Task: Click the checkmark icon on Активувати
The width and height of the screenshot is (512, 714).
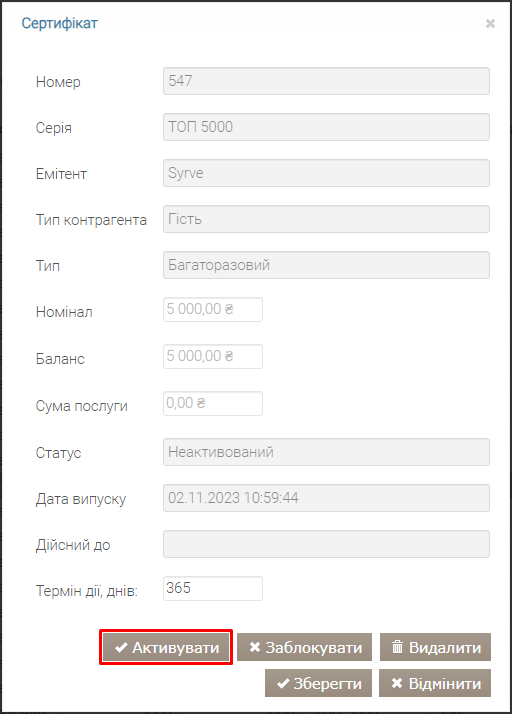Action: coord(121,648)
